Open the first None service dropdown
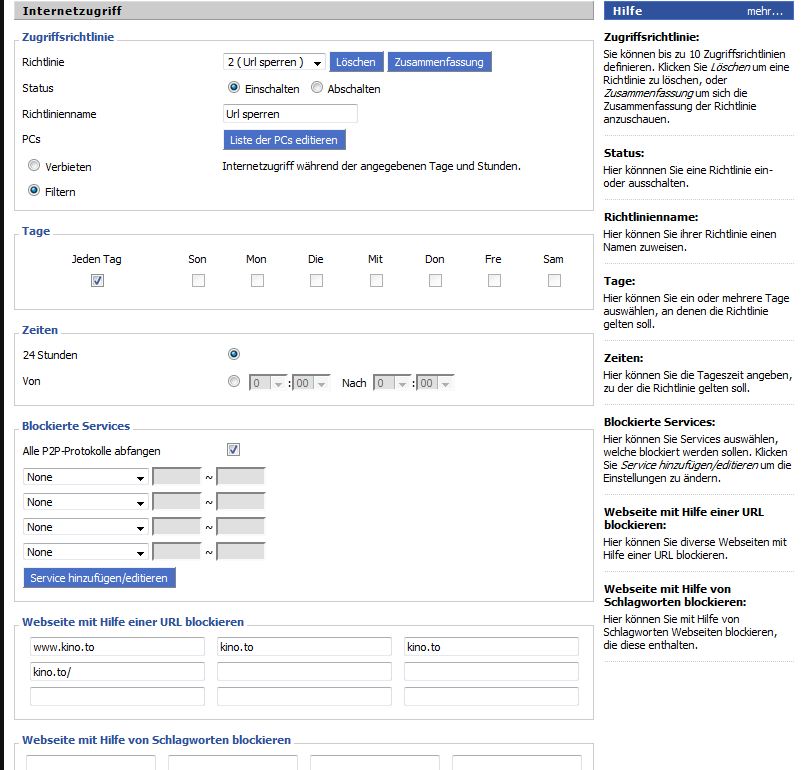This screenshot has height=770, width=803. point(86,477)
